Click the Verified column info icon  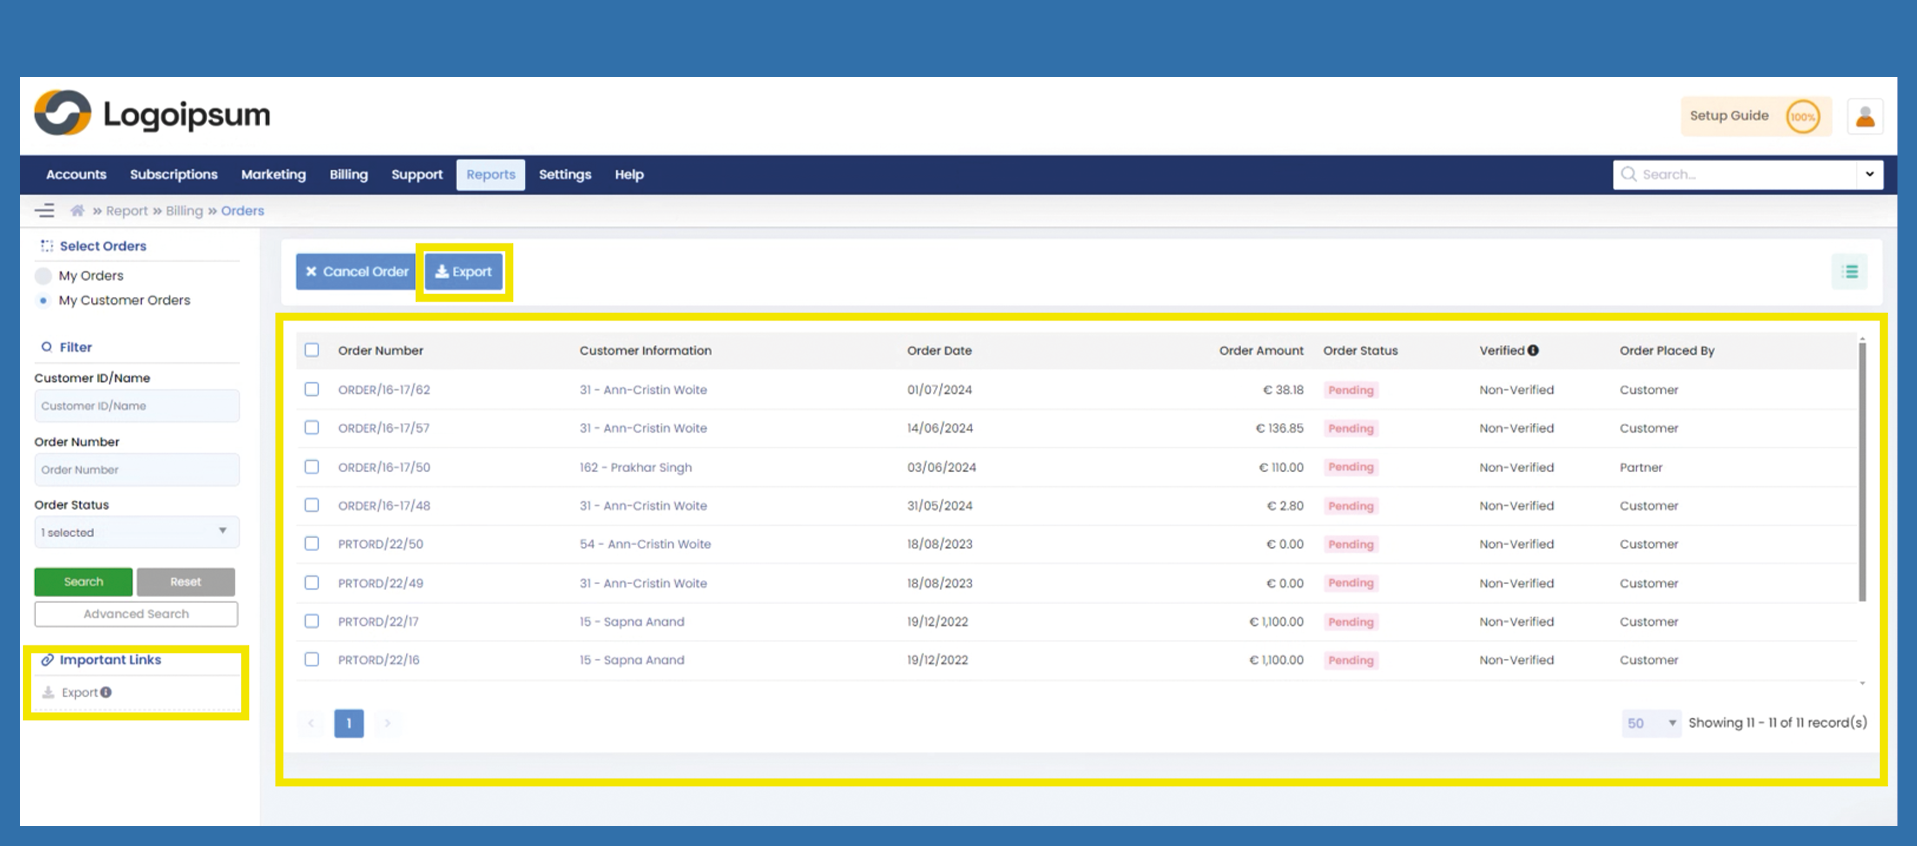click(1533, 351)
